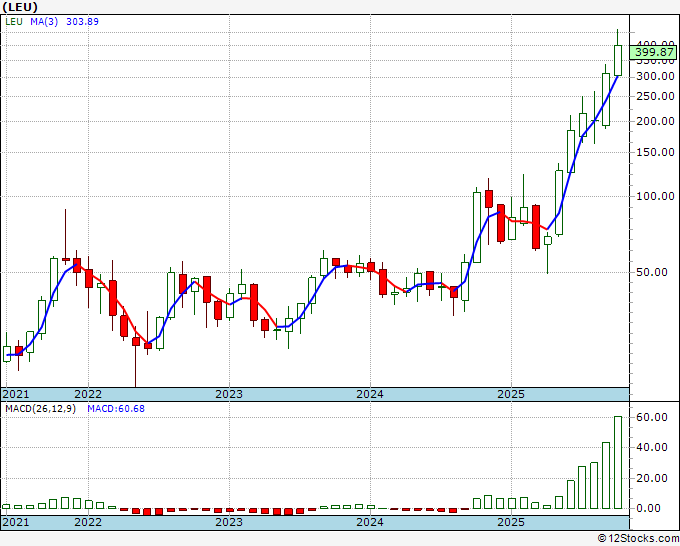Click the 100.00 price axis label
The image size is (680, 546).
pyautogui.click(x=655, y=196)
